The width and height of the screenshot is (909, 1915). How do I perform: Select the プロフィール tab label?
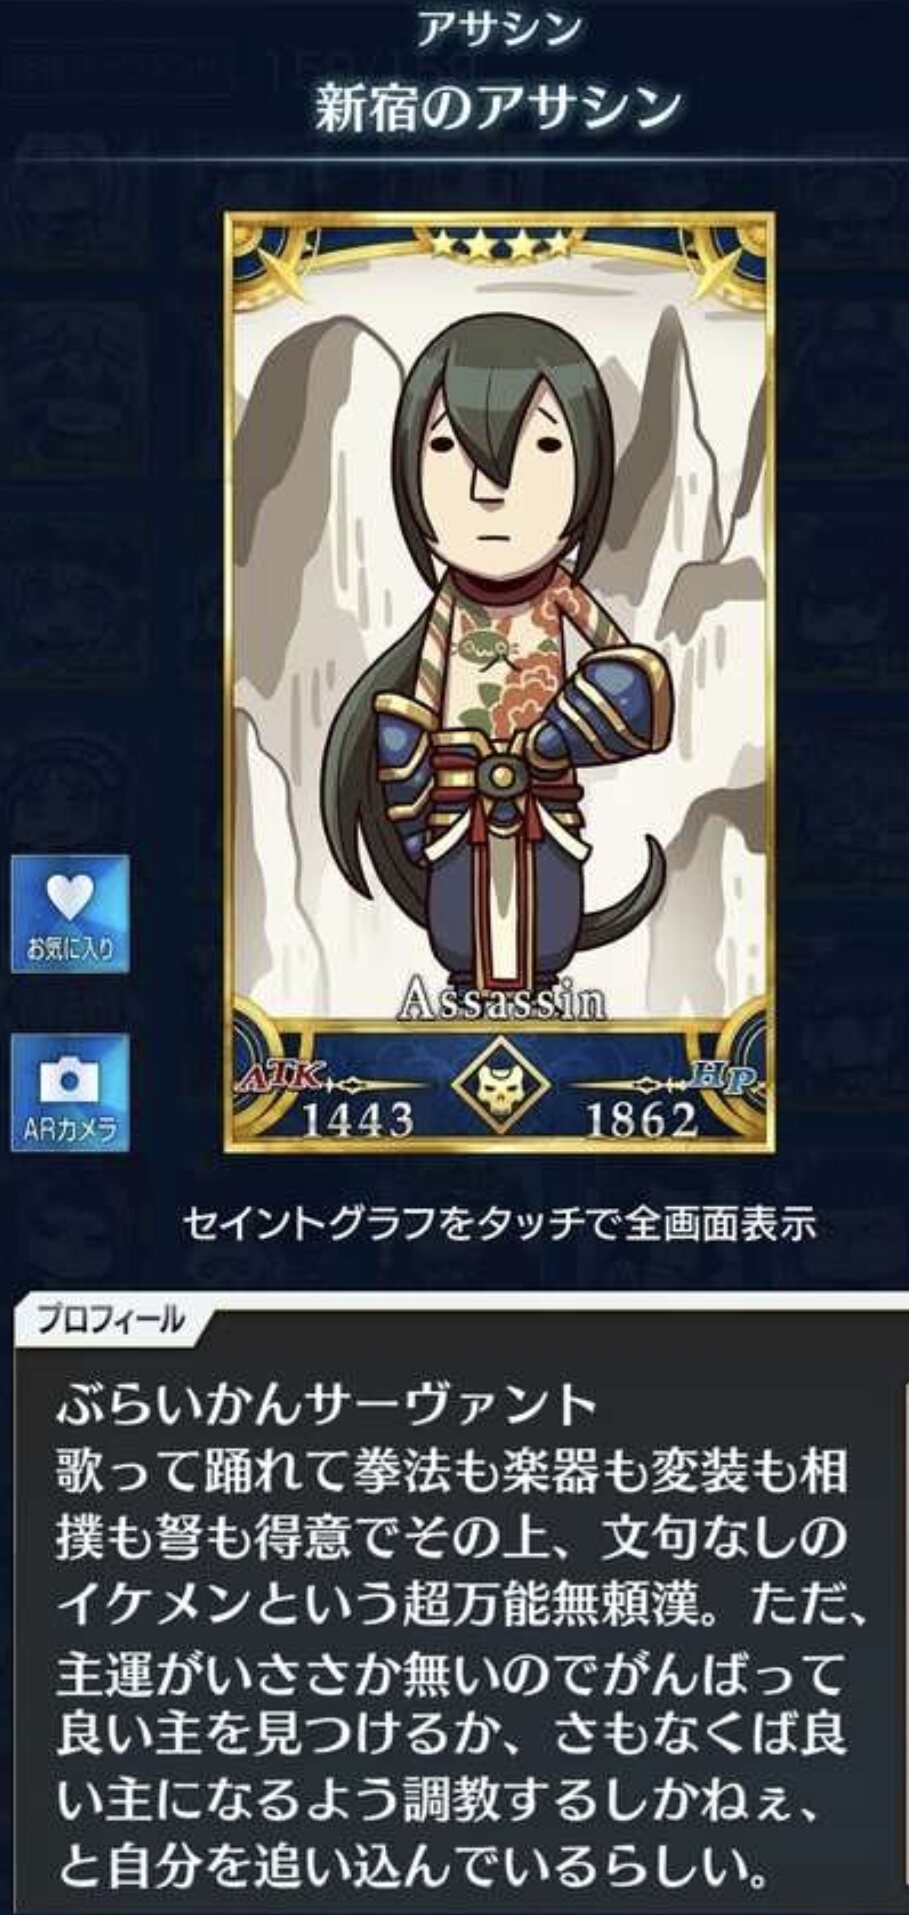point(111,1319)
